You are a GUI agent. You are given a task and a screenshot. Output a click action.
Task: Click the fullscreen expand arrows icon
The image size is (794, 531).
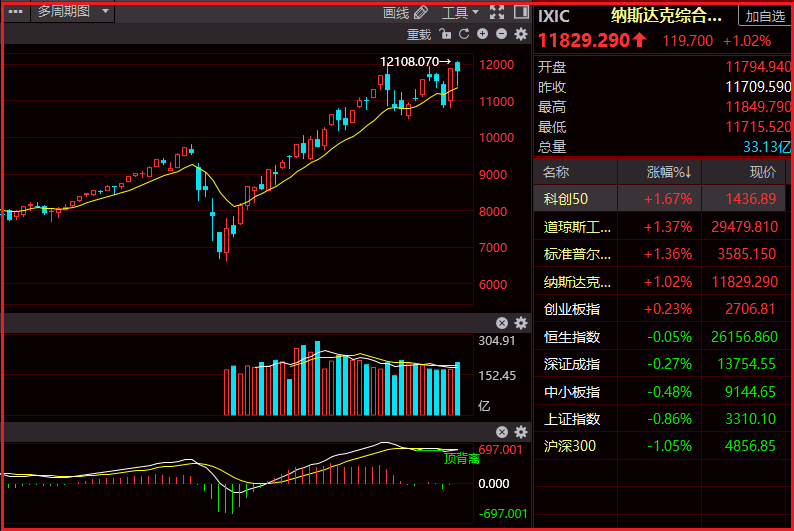click(x=497, y=12)
